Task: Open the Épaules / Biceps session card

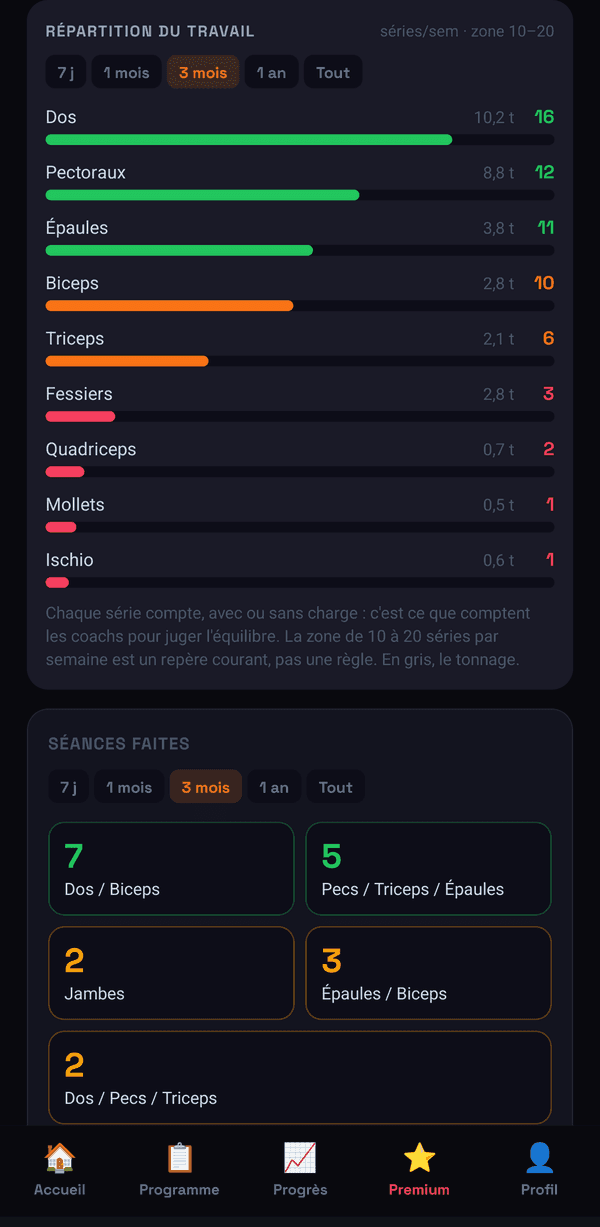Action: 428,973
